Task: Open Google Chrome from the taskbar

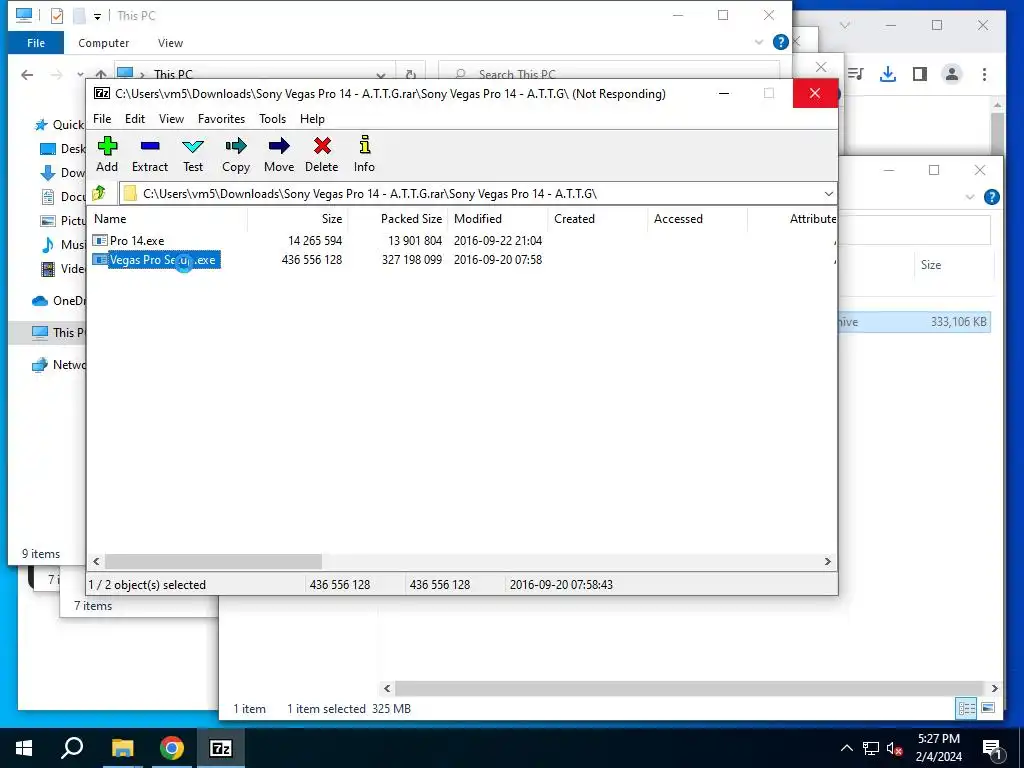Action: point(172,748)
